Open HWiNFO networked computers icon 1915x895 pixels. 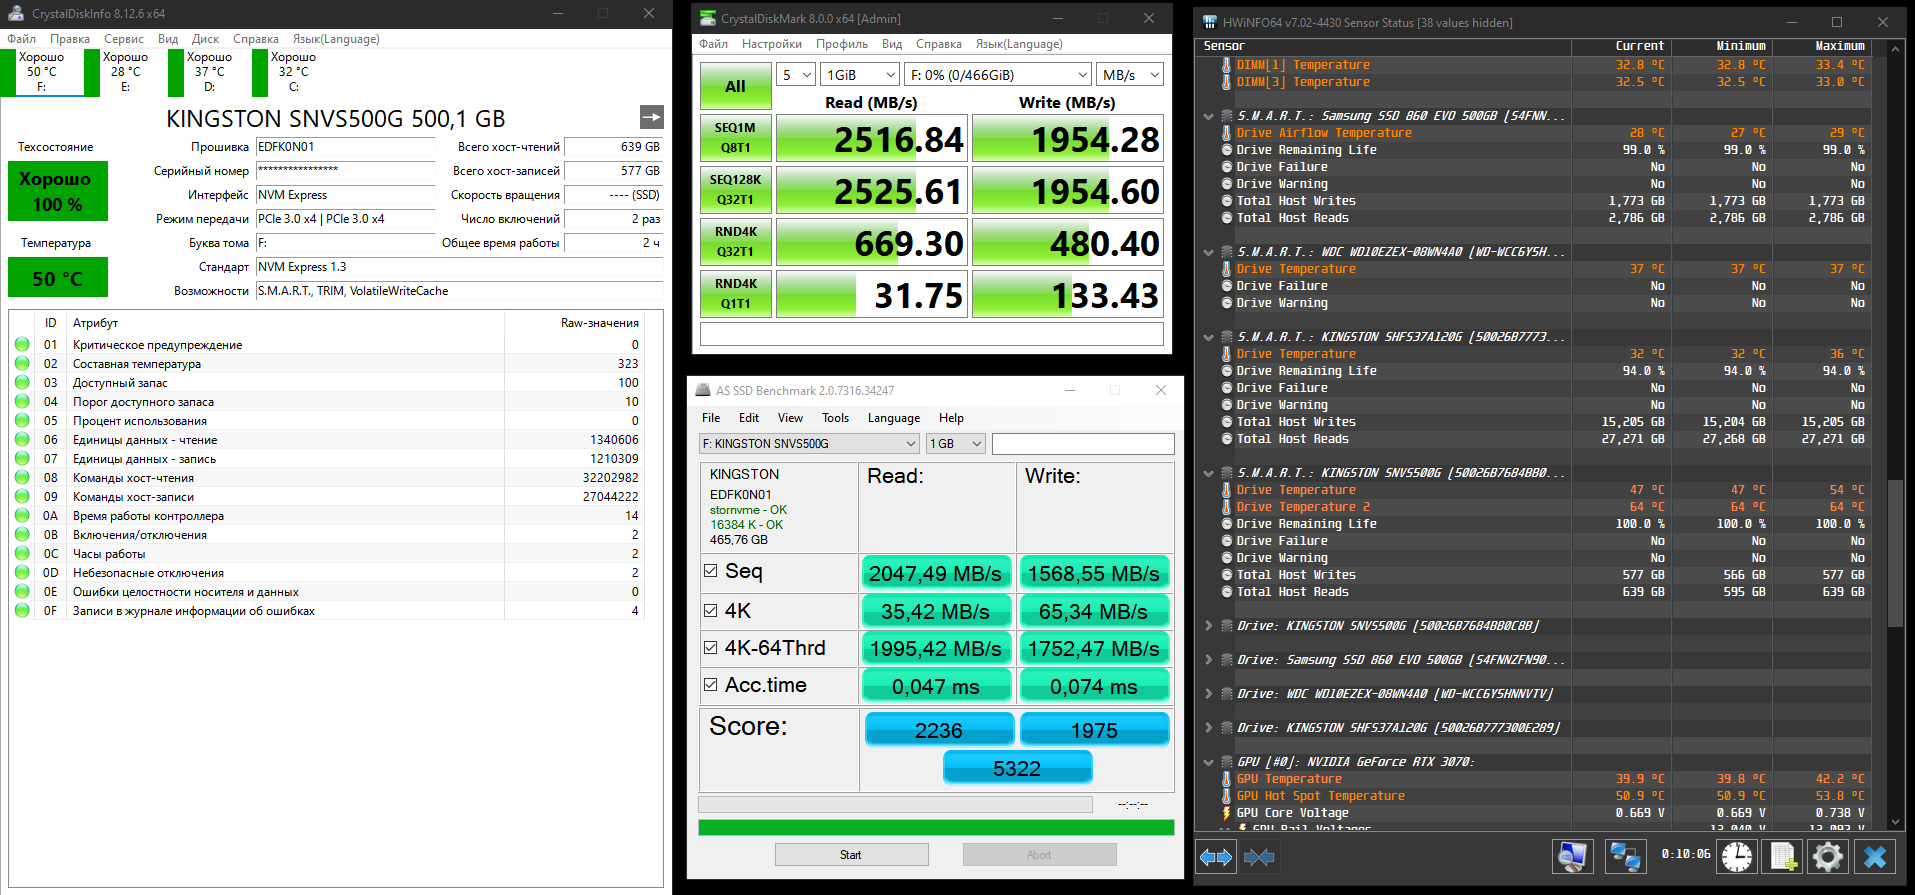tap(1624, 856)
